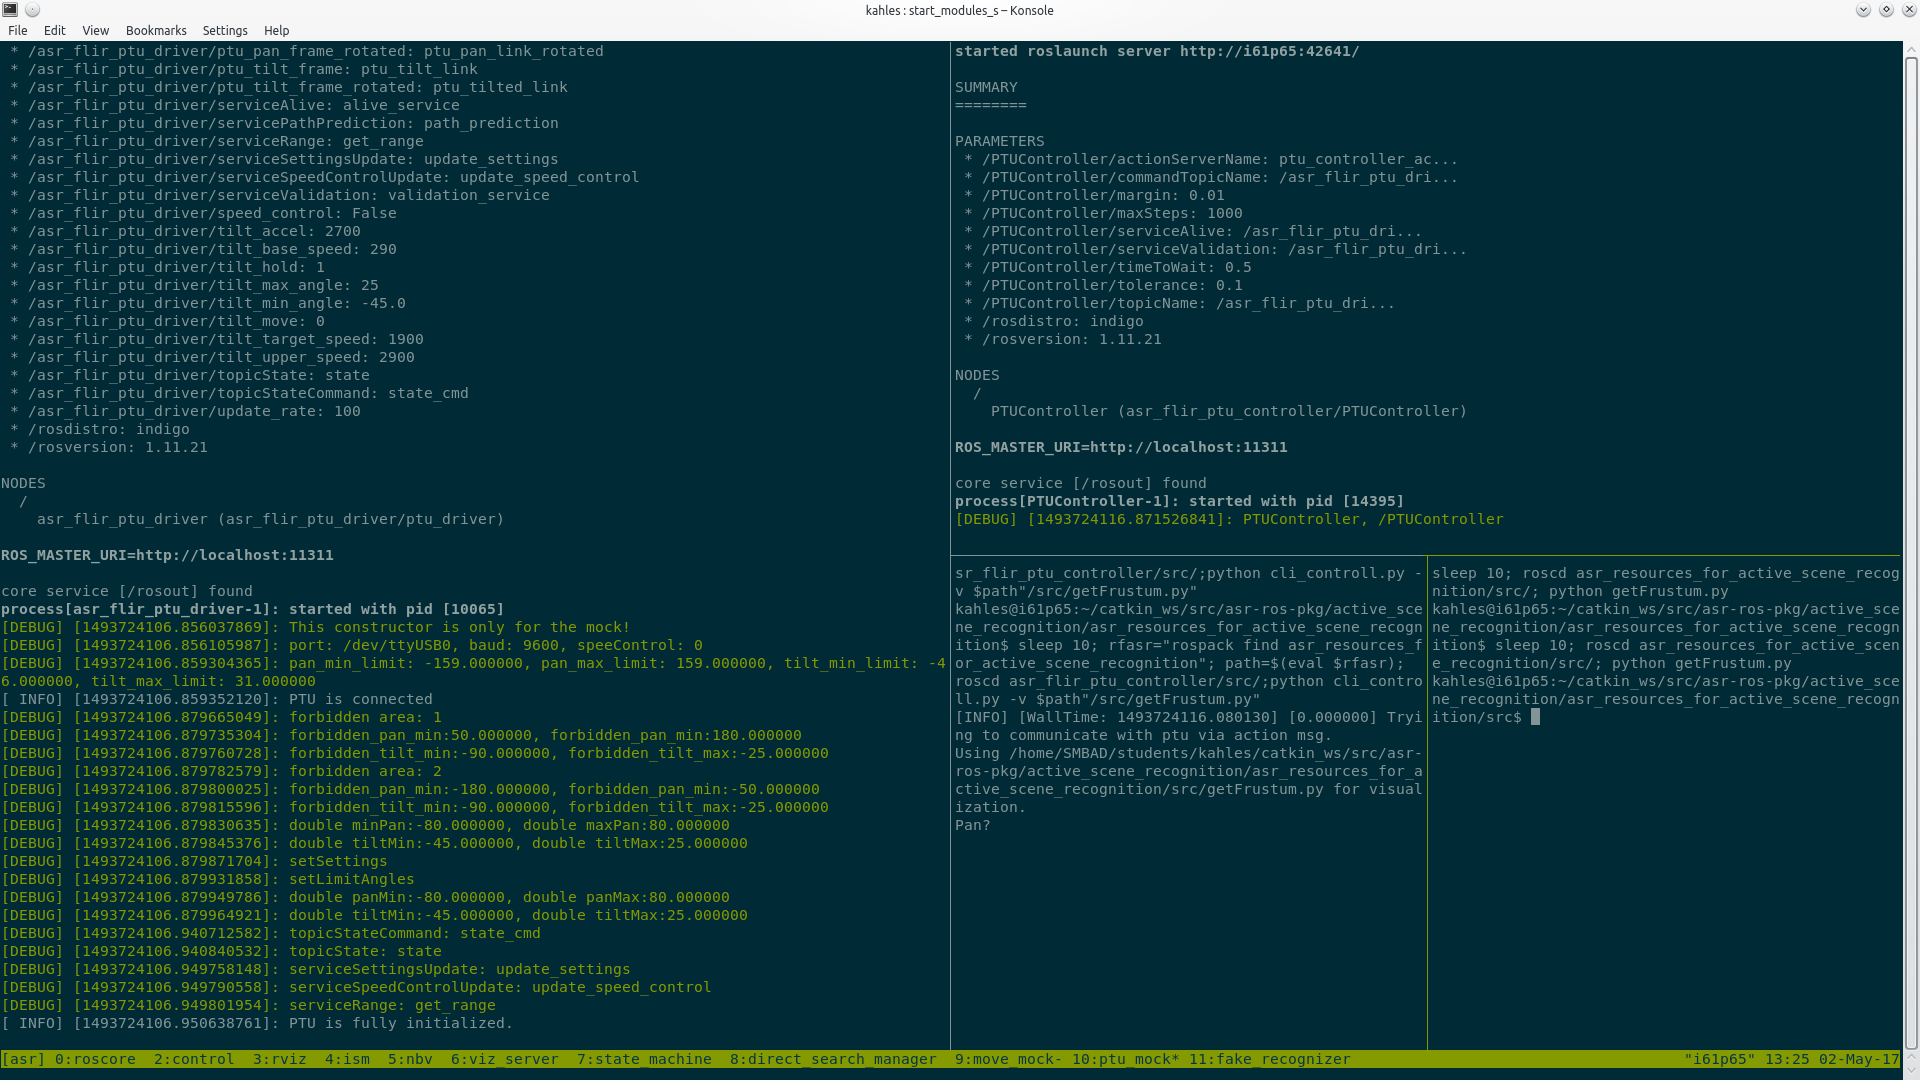Image resolution: width=1920 pixels, height=1080 pixels.
Task: Open the Edit menu
Action: (55, 31)
